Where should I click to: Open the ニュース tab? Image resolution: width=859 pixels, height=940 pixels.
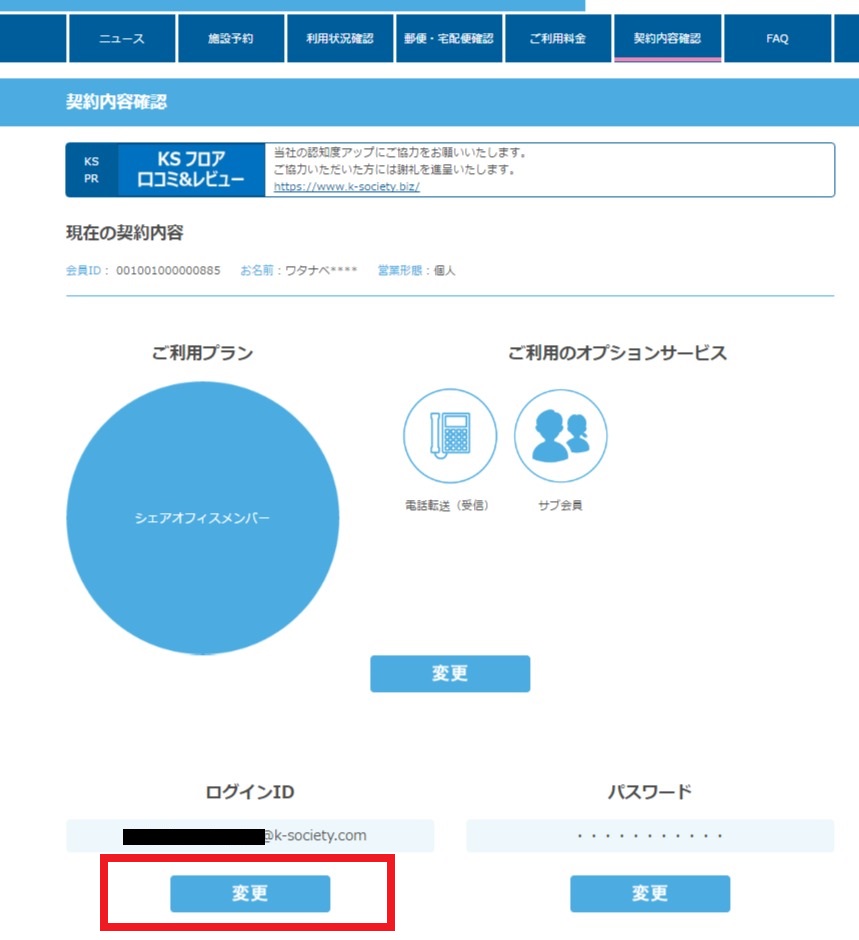pyautogui.click(x=121, y=39)
